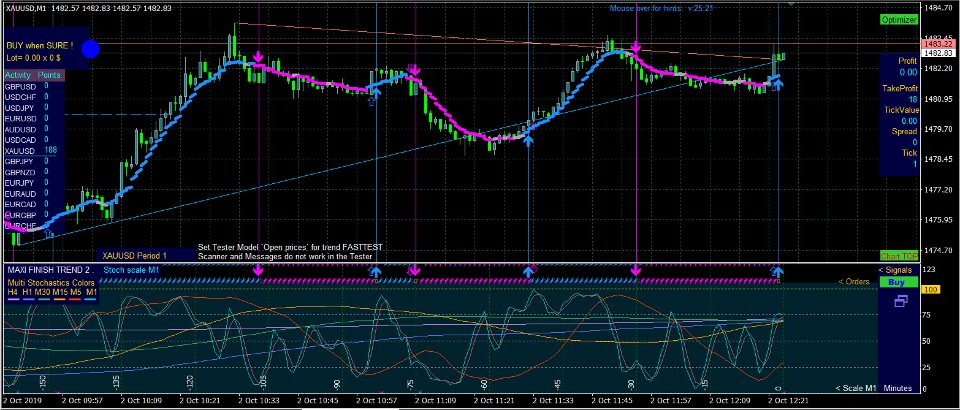Click the XAUUSD points value 188

coord(51,151)
